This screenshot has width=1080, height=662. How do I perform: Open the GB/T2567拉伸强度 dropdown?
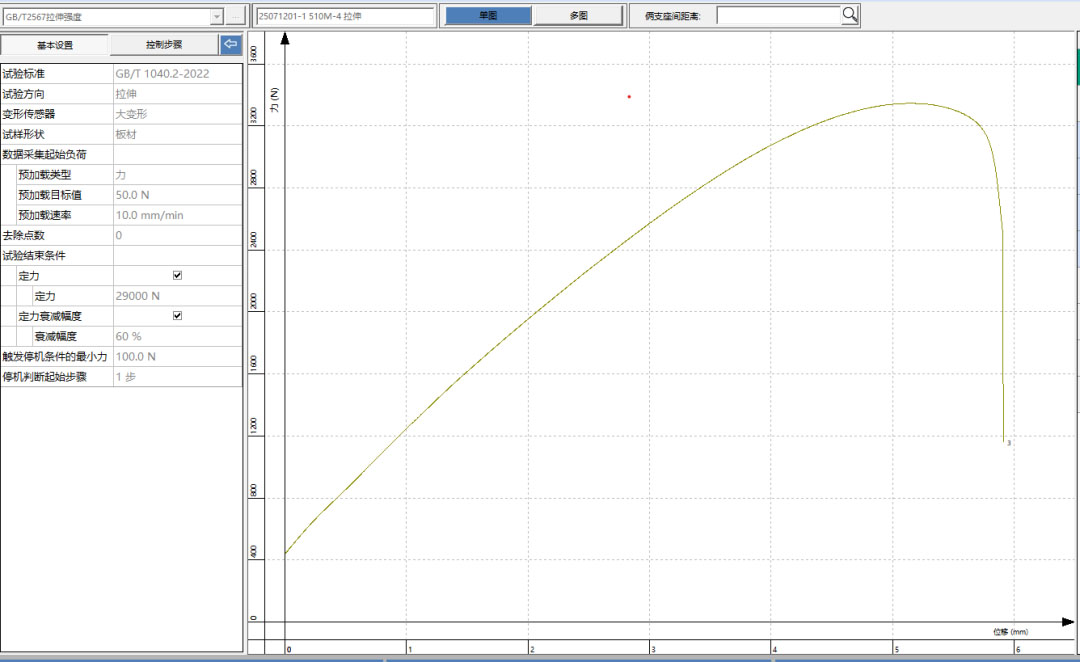(x=216, y=16)
